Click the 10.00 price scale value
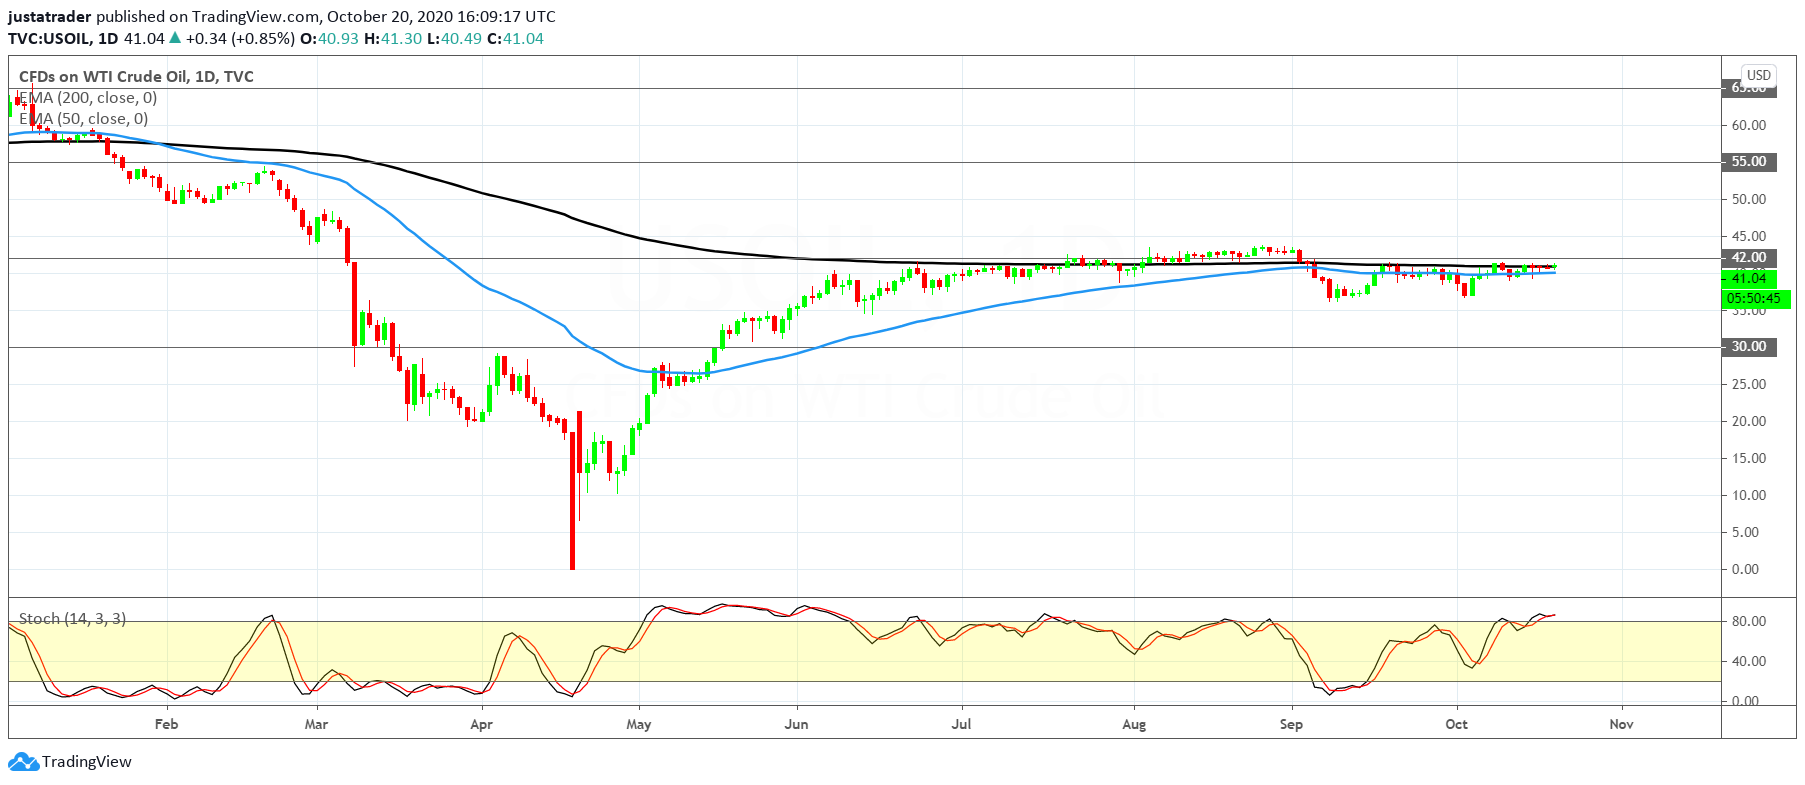Screen dimensions: 1805x785 click(x=1749, y=496)
